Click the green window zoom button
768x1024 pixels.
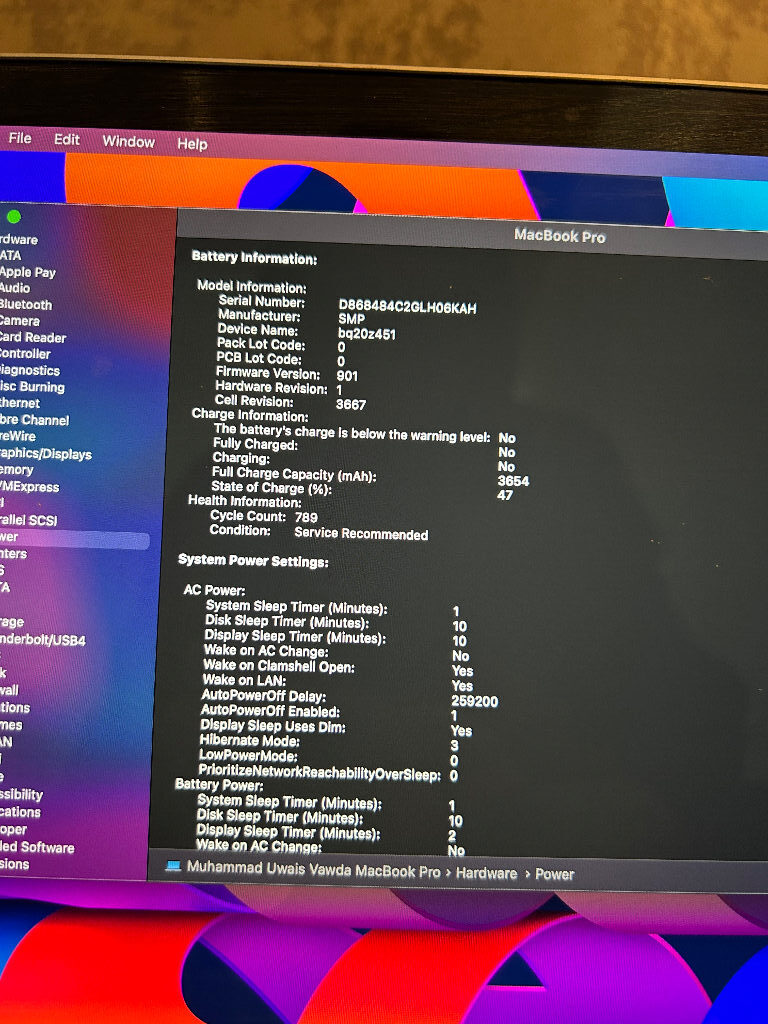click(13, 217)
